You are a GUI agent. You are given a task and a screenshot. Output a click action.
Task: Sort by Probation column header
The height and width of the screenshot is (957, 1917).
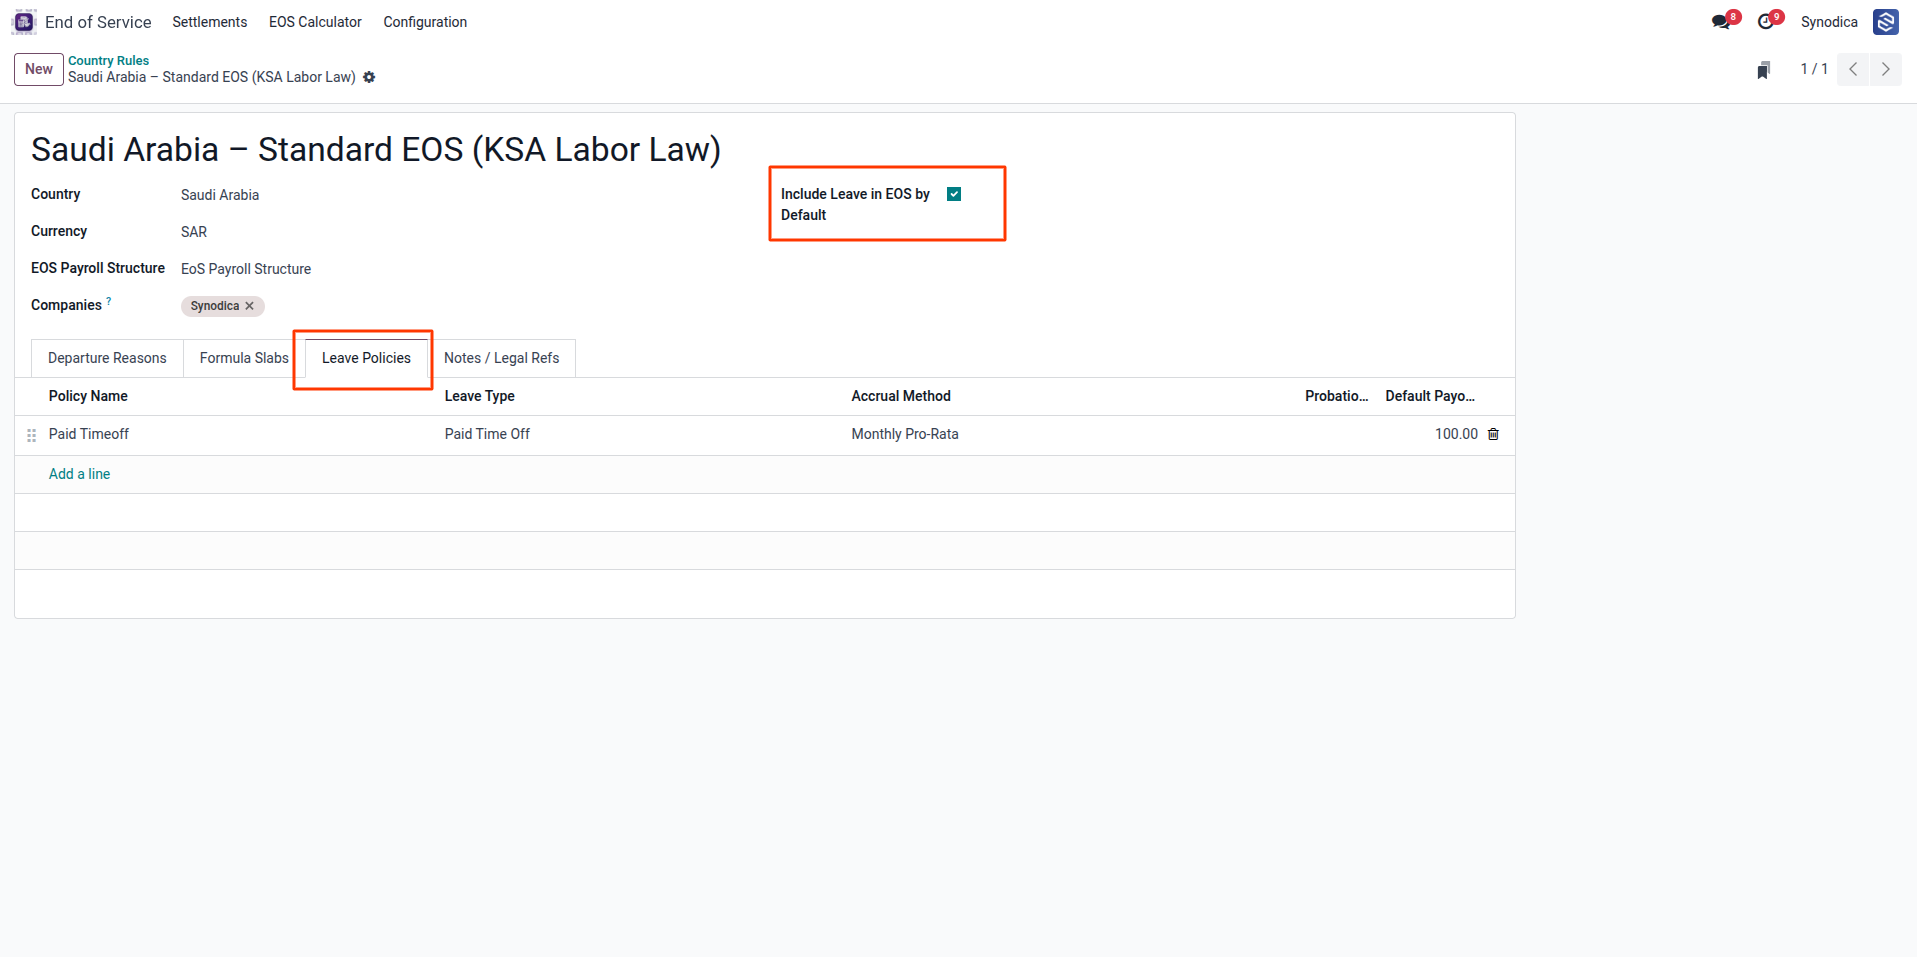coord(1336,396)
